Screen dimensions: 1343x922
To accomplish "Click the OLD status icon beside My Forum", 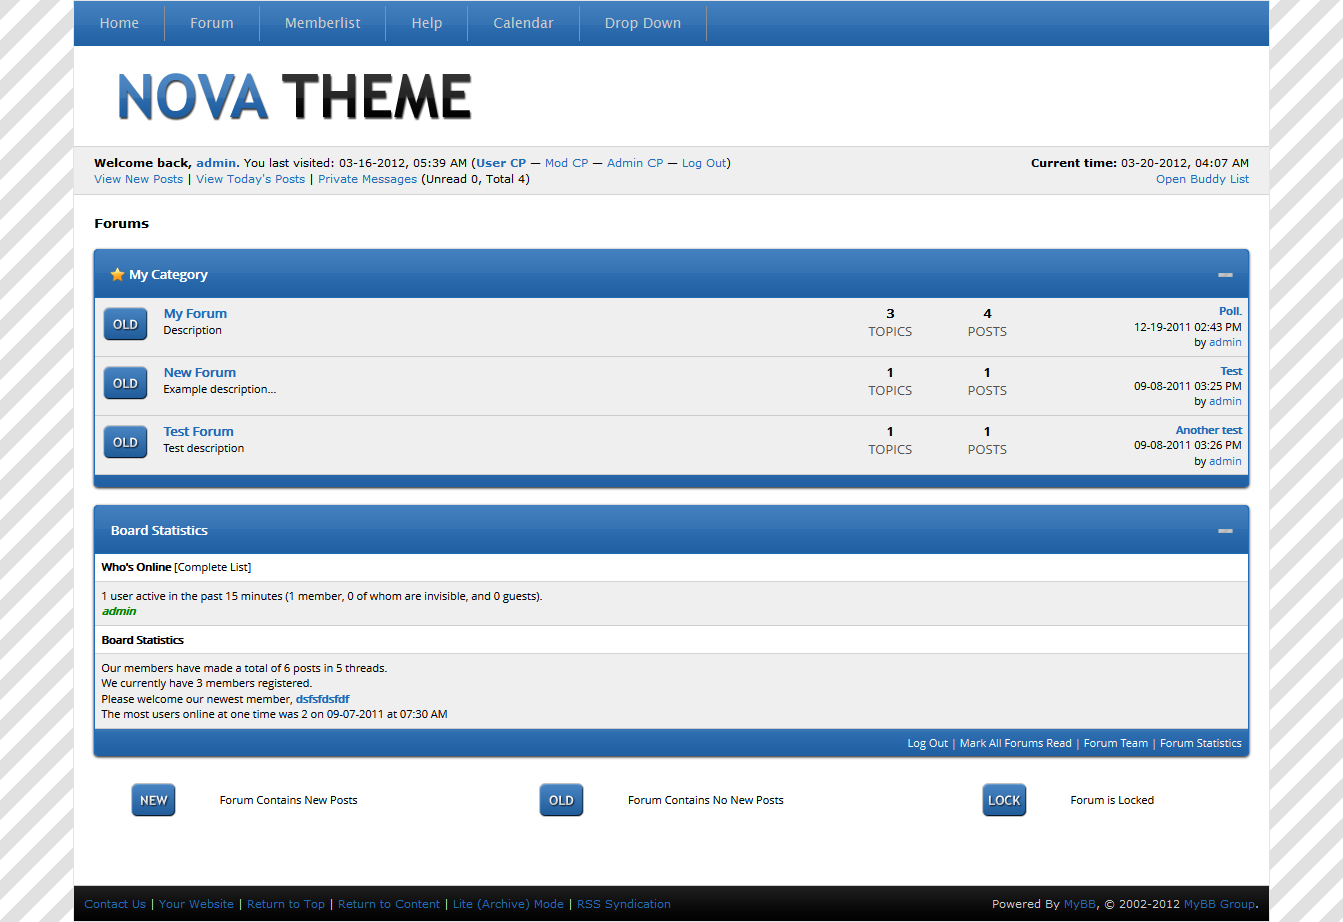I will [125, 324].
